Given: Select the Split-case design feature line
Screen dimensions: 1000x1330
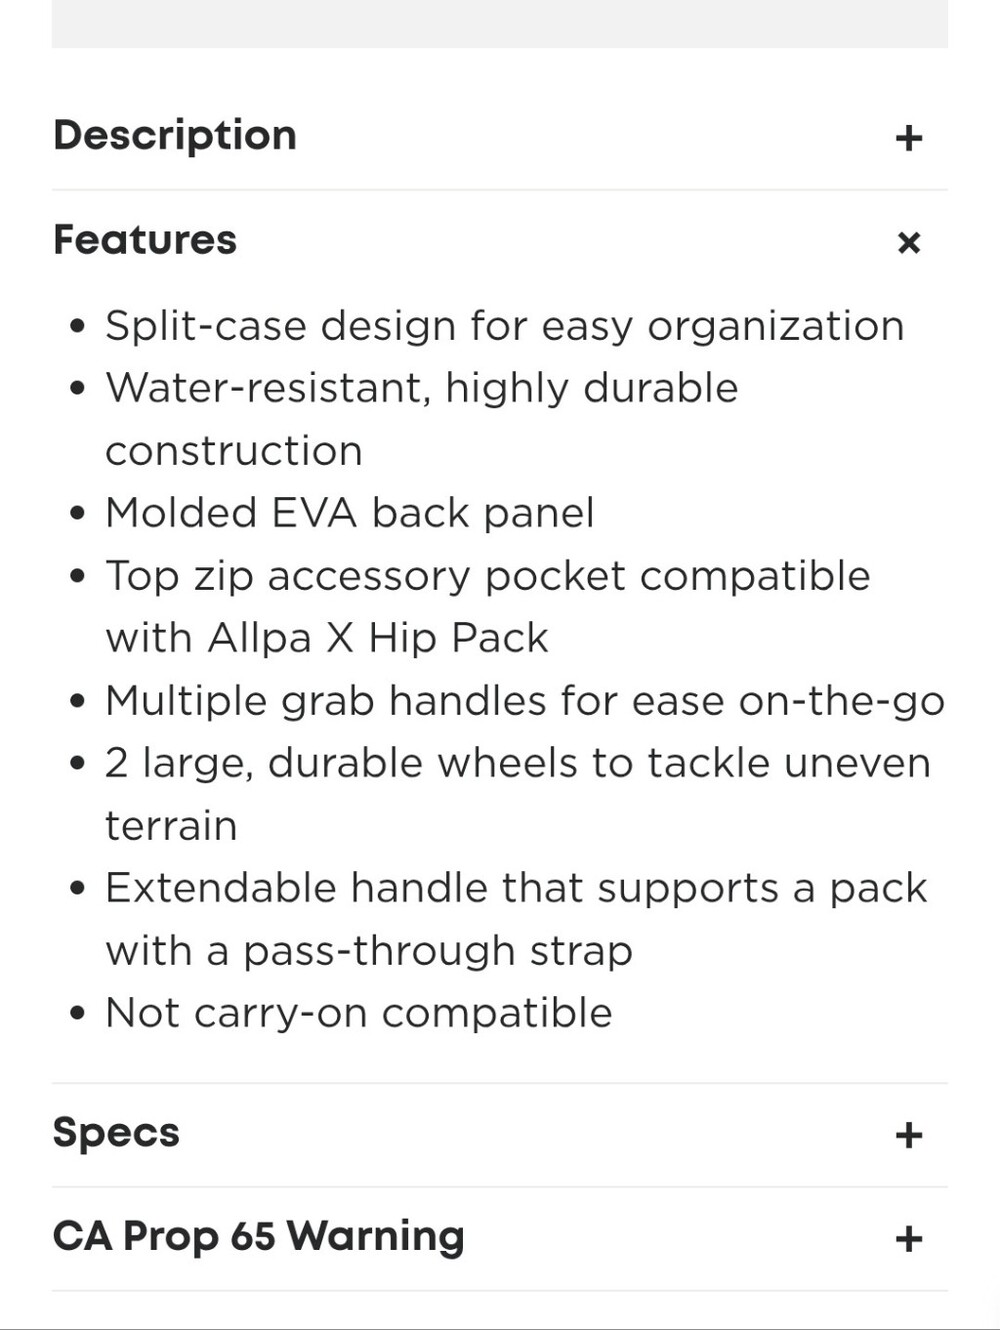Looking at the screenshot, I should coord(505,326).
